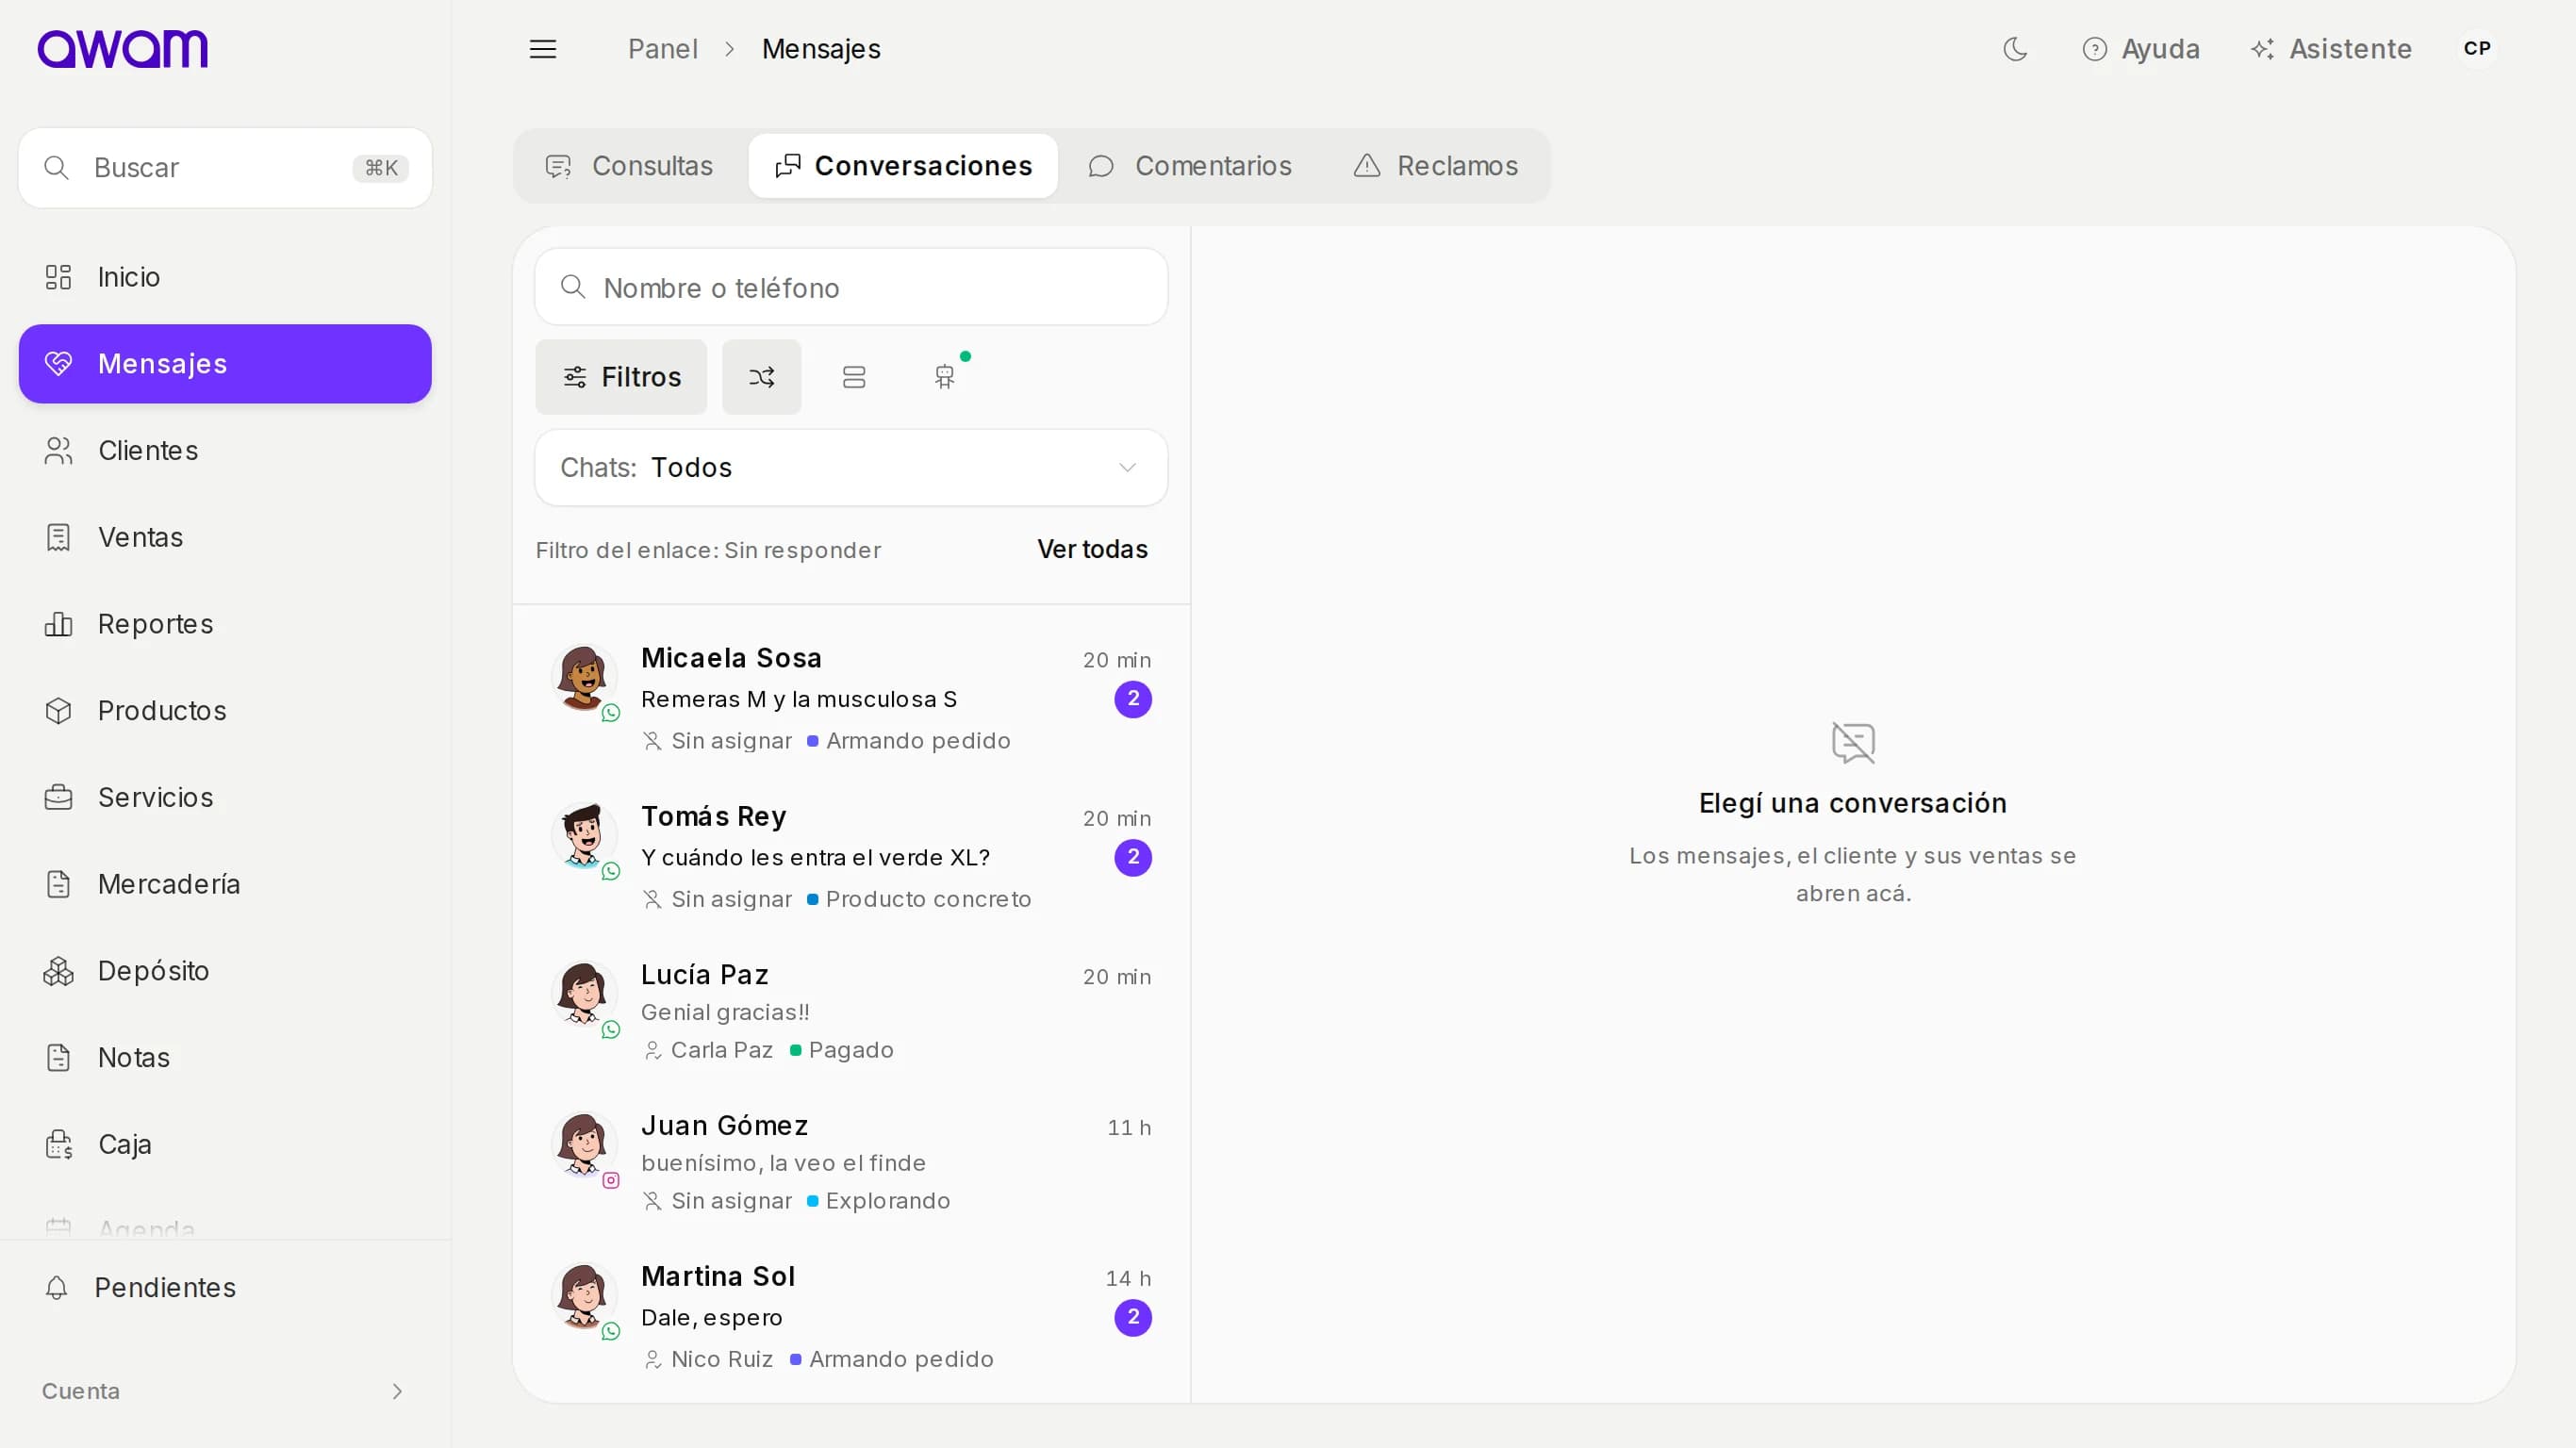Click Micaela Sosa's avatar
Image resolution: width=2576 pixels, height=1448 pixels.
[x=583, y=677]
